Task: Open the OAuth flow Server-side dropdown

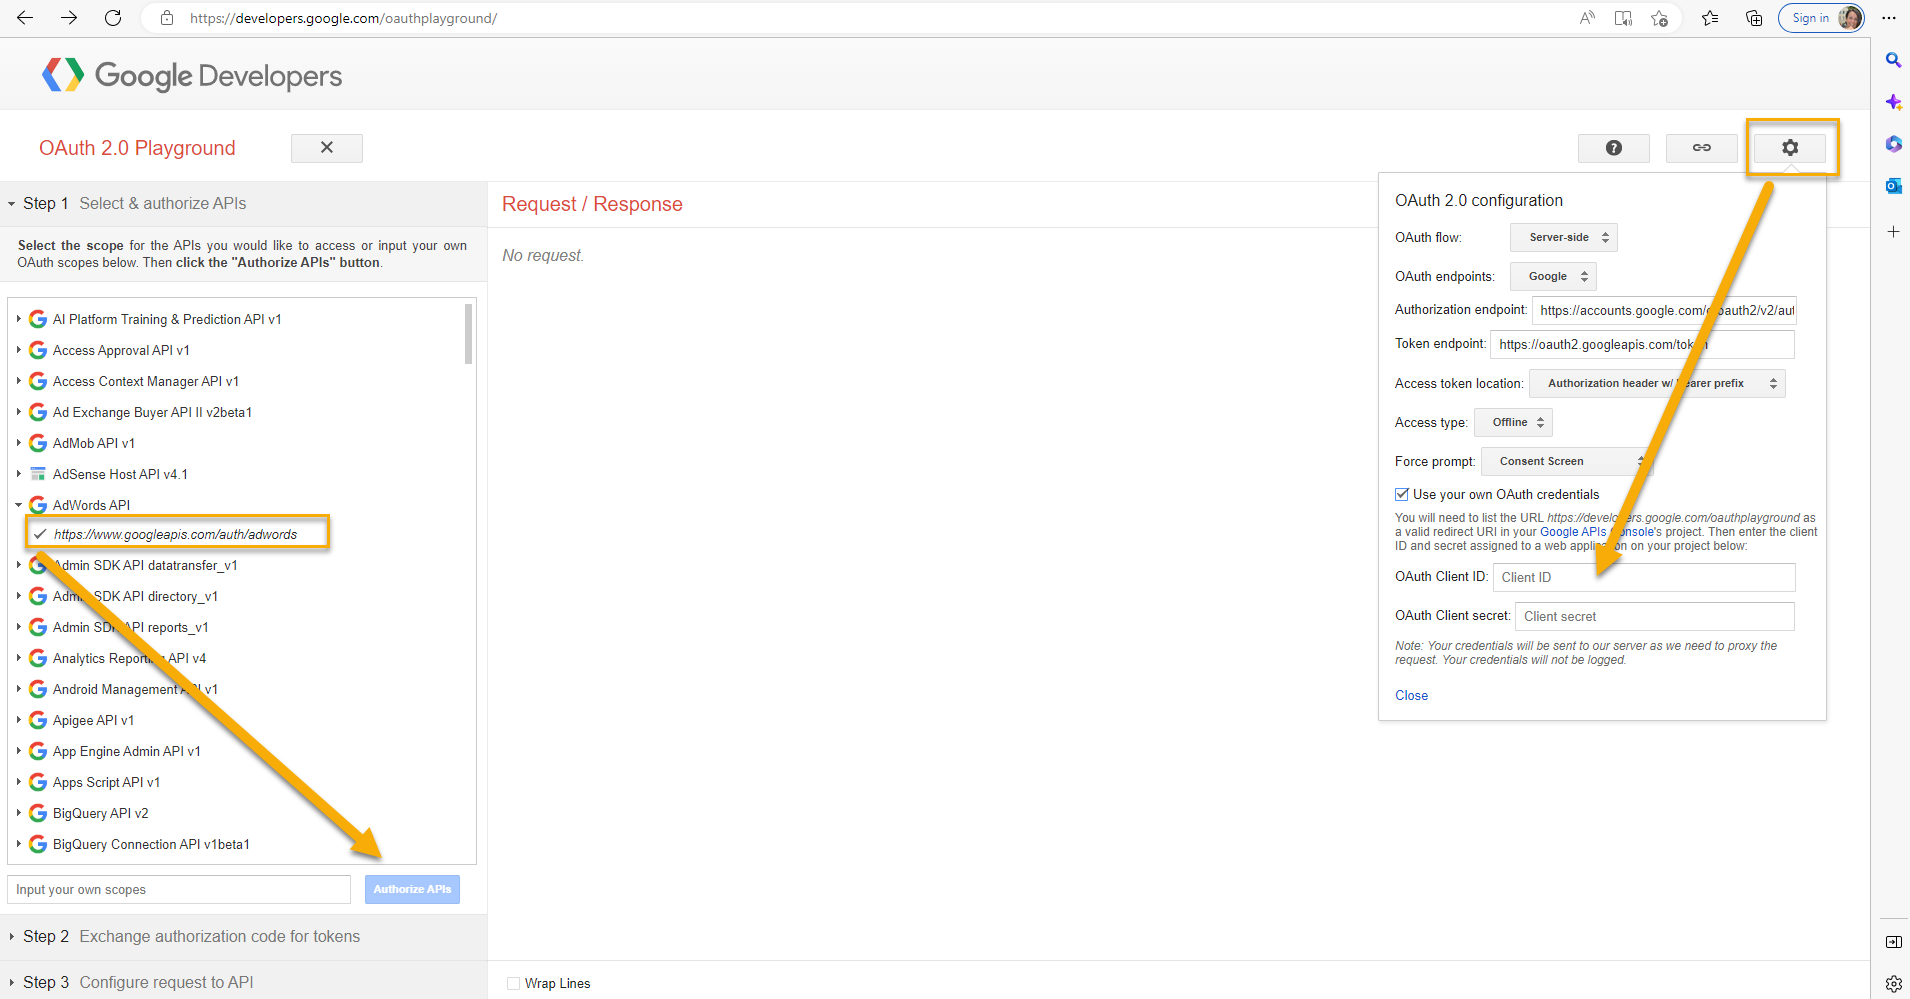Action: (x=1563, y=237)
